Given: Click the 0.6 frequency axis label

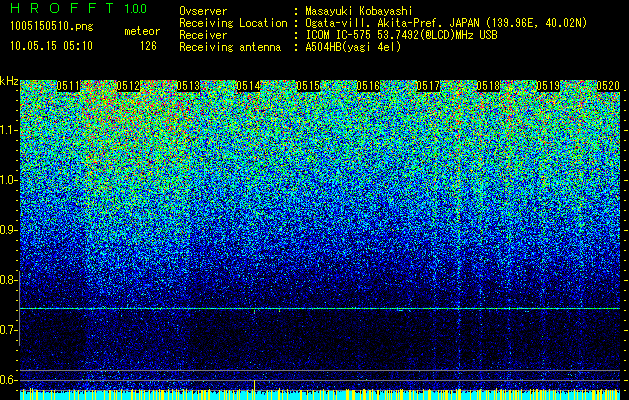Looking at the screenshot, I should click(9, 380).
